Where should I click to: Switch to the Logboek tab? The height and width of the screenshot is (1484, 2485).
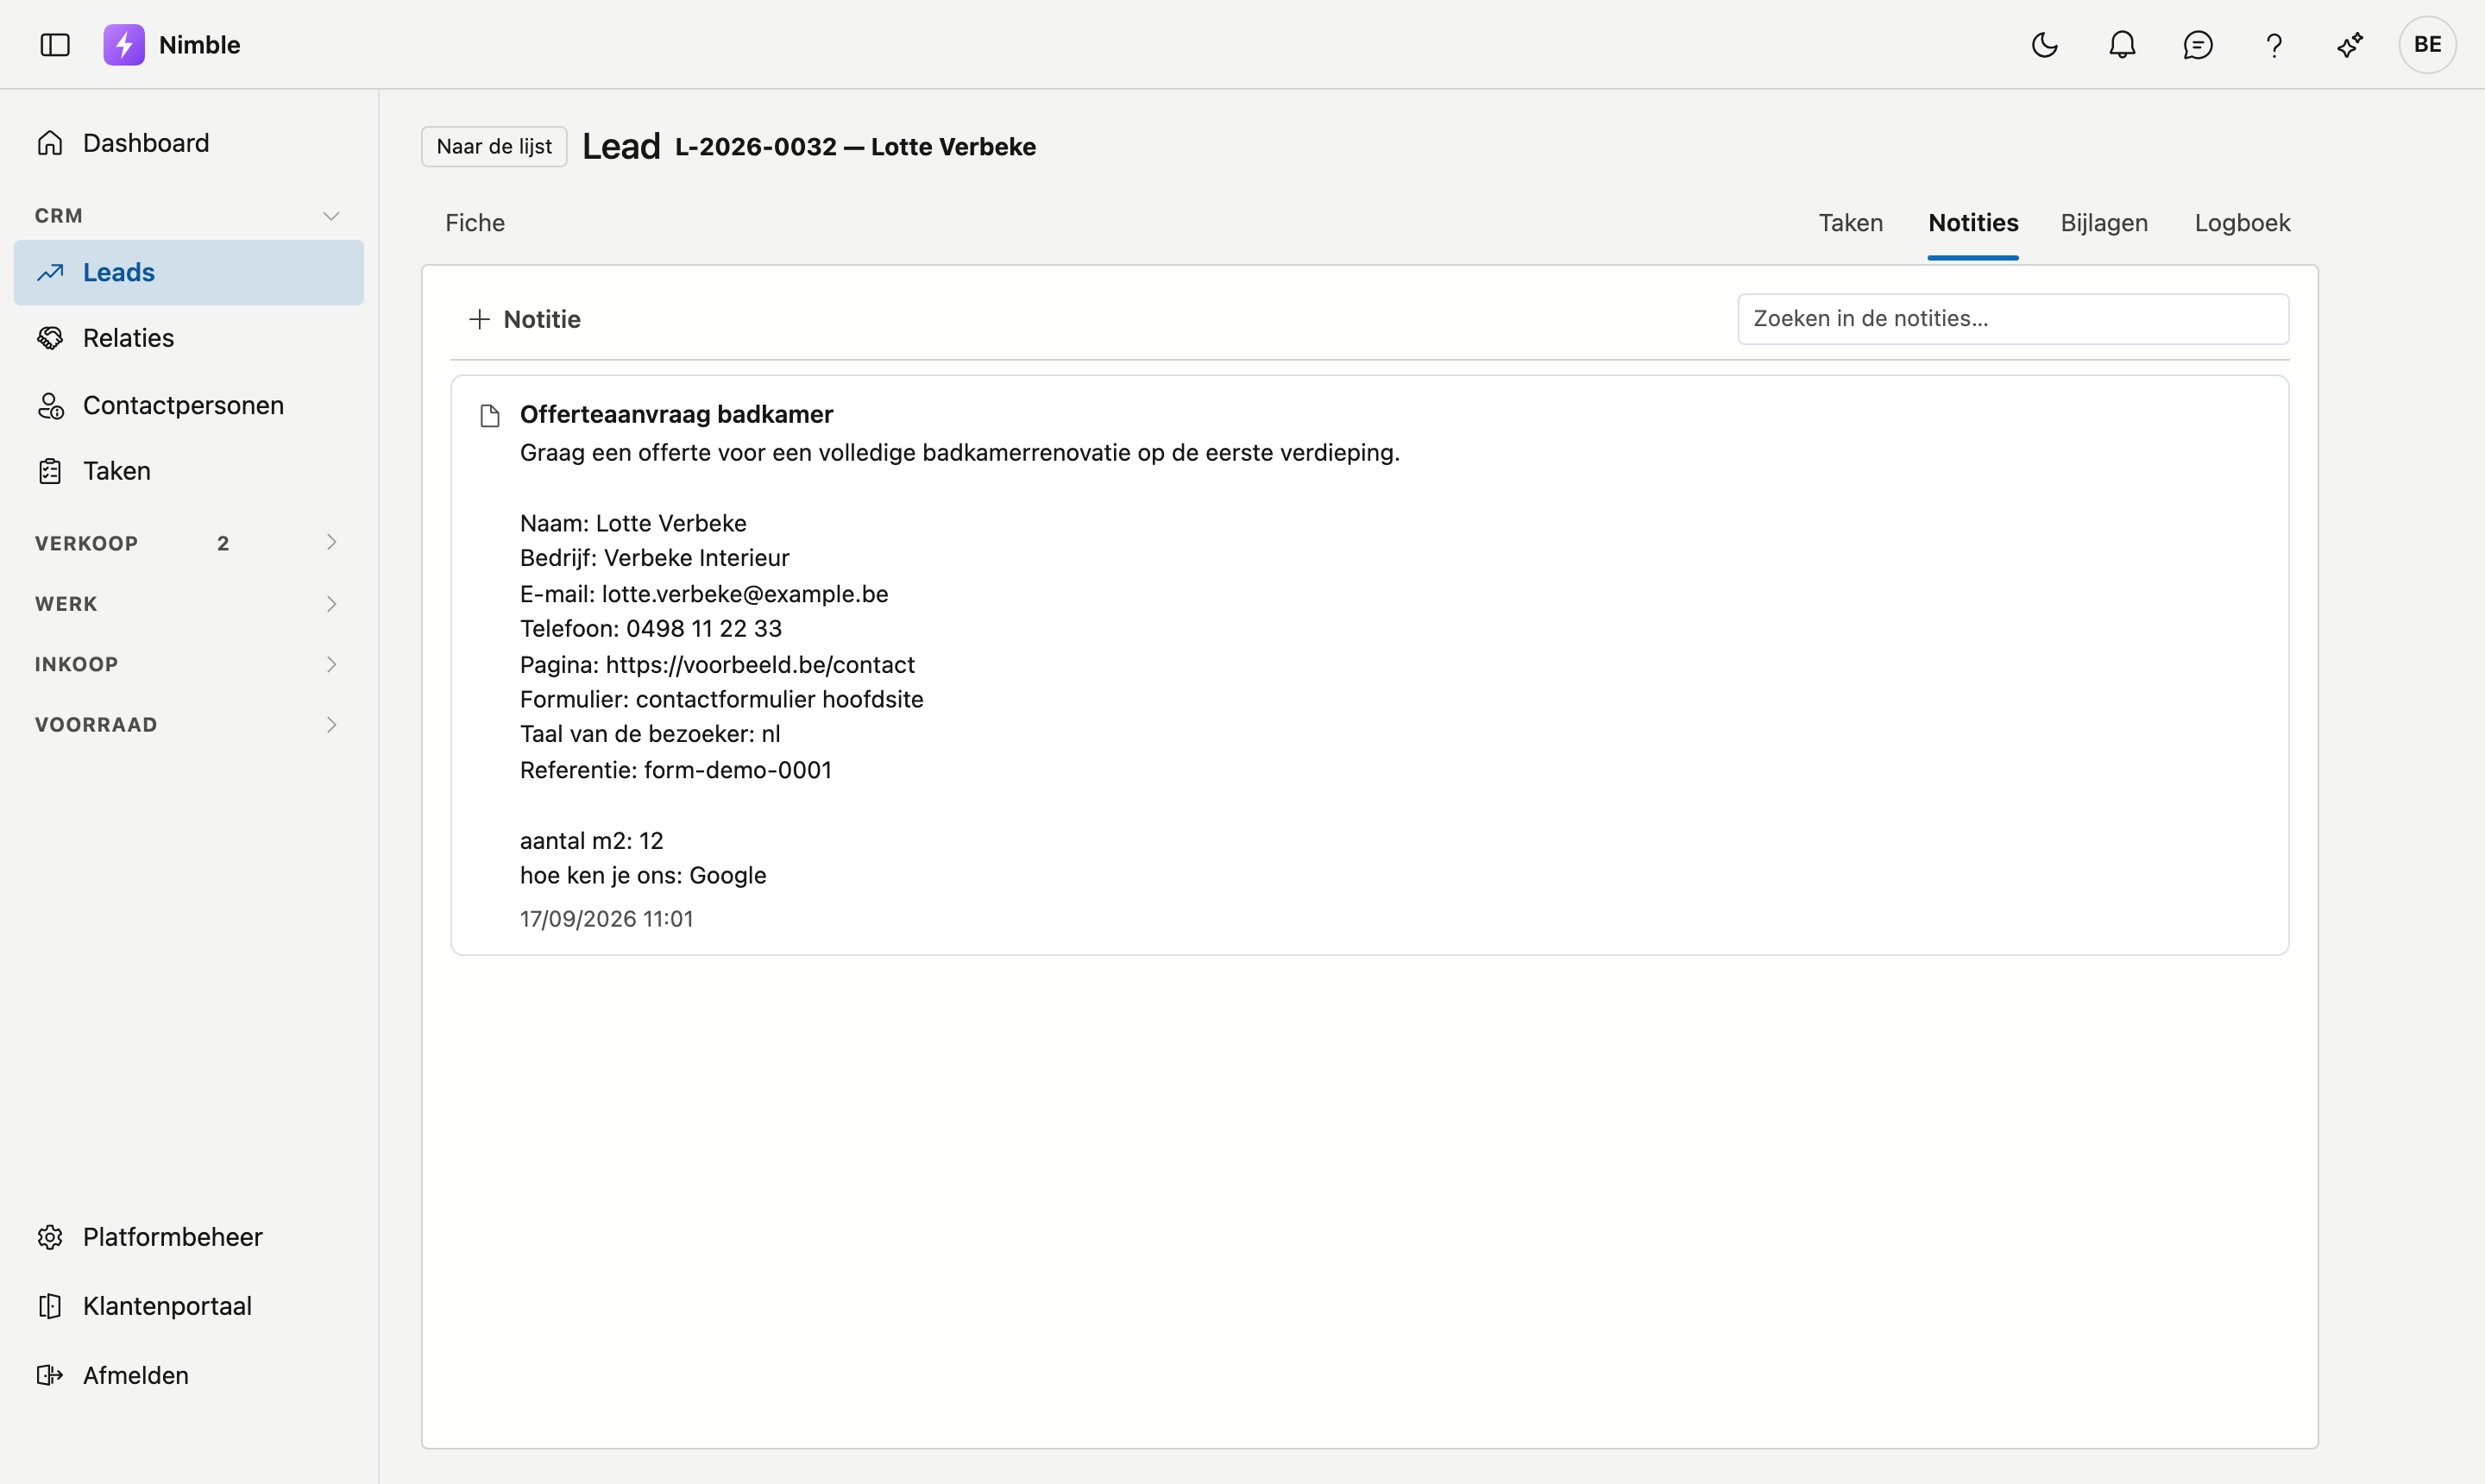click(x=2242, y=223)
